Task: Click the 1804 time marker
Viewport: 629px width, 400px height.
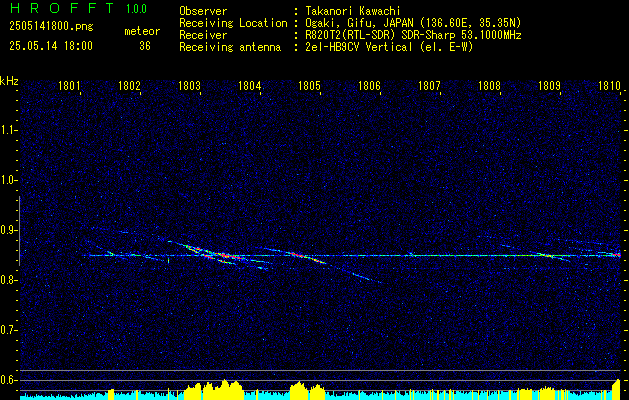Action: point(250,86)
